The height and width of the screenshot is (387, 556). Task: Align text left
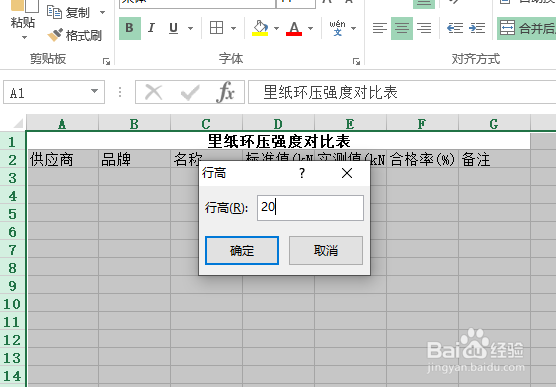[380, 28]
